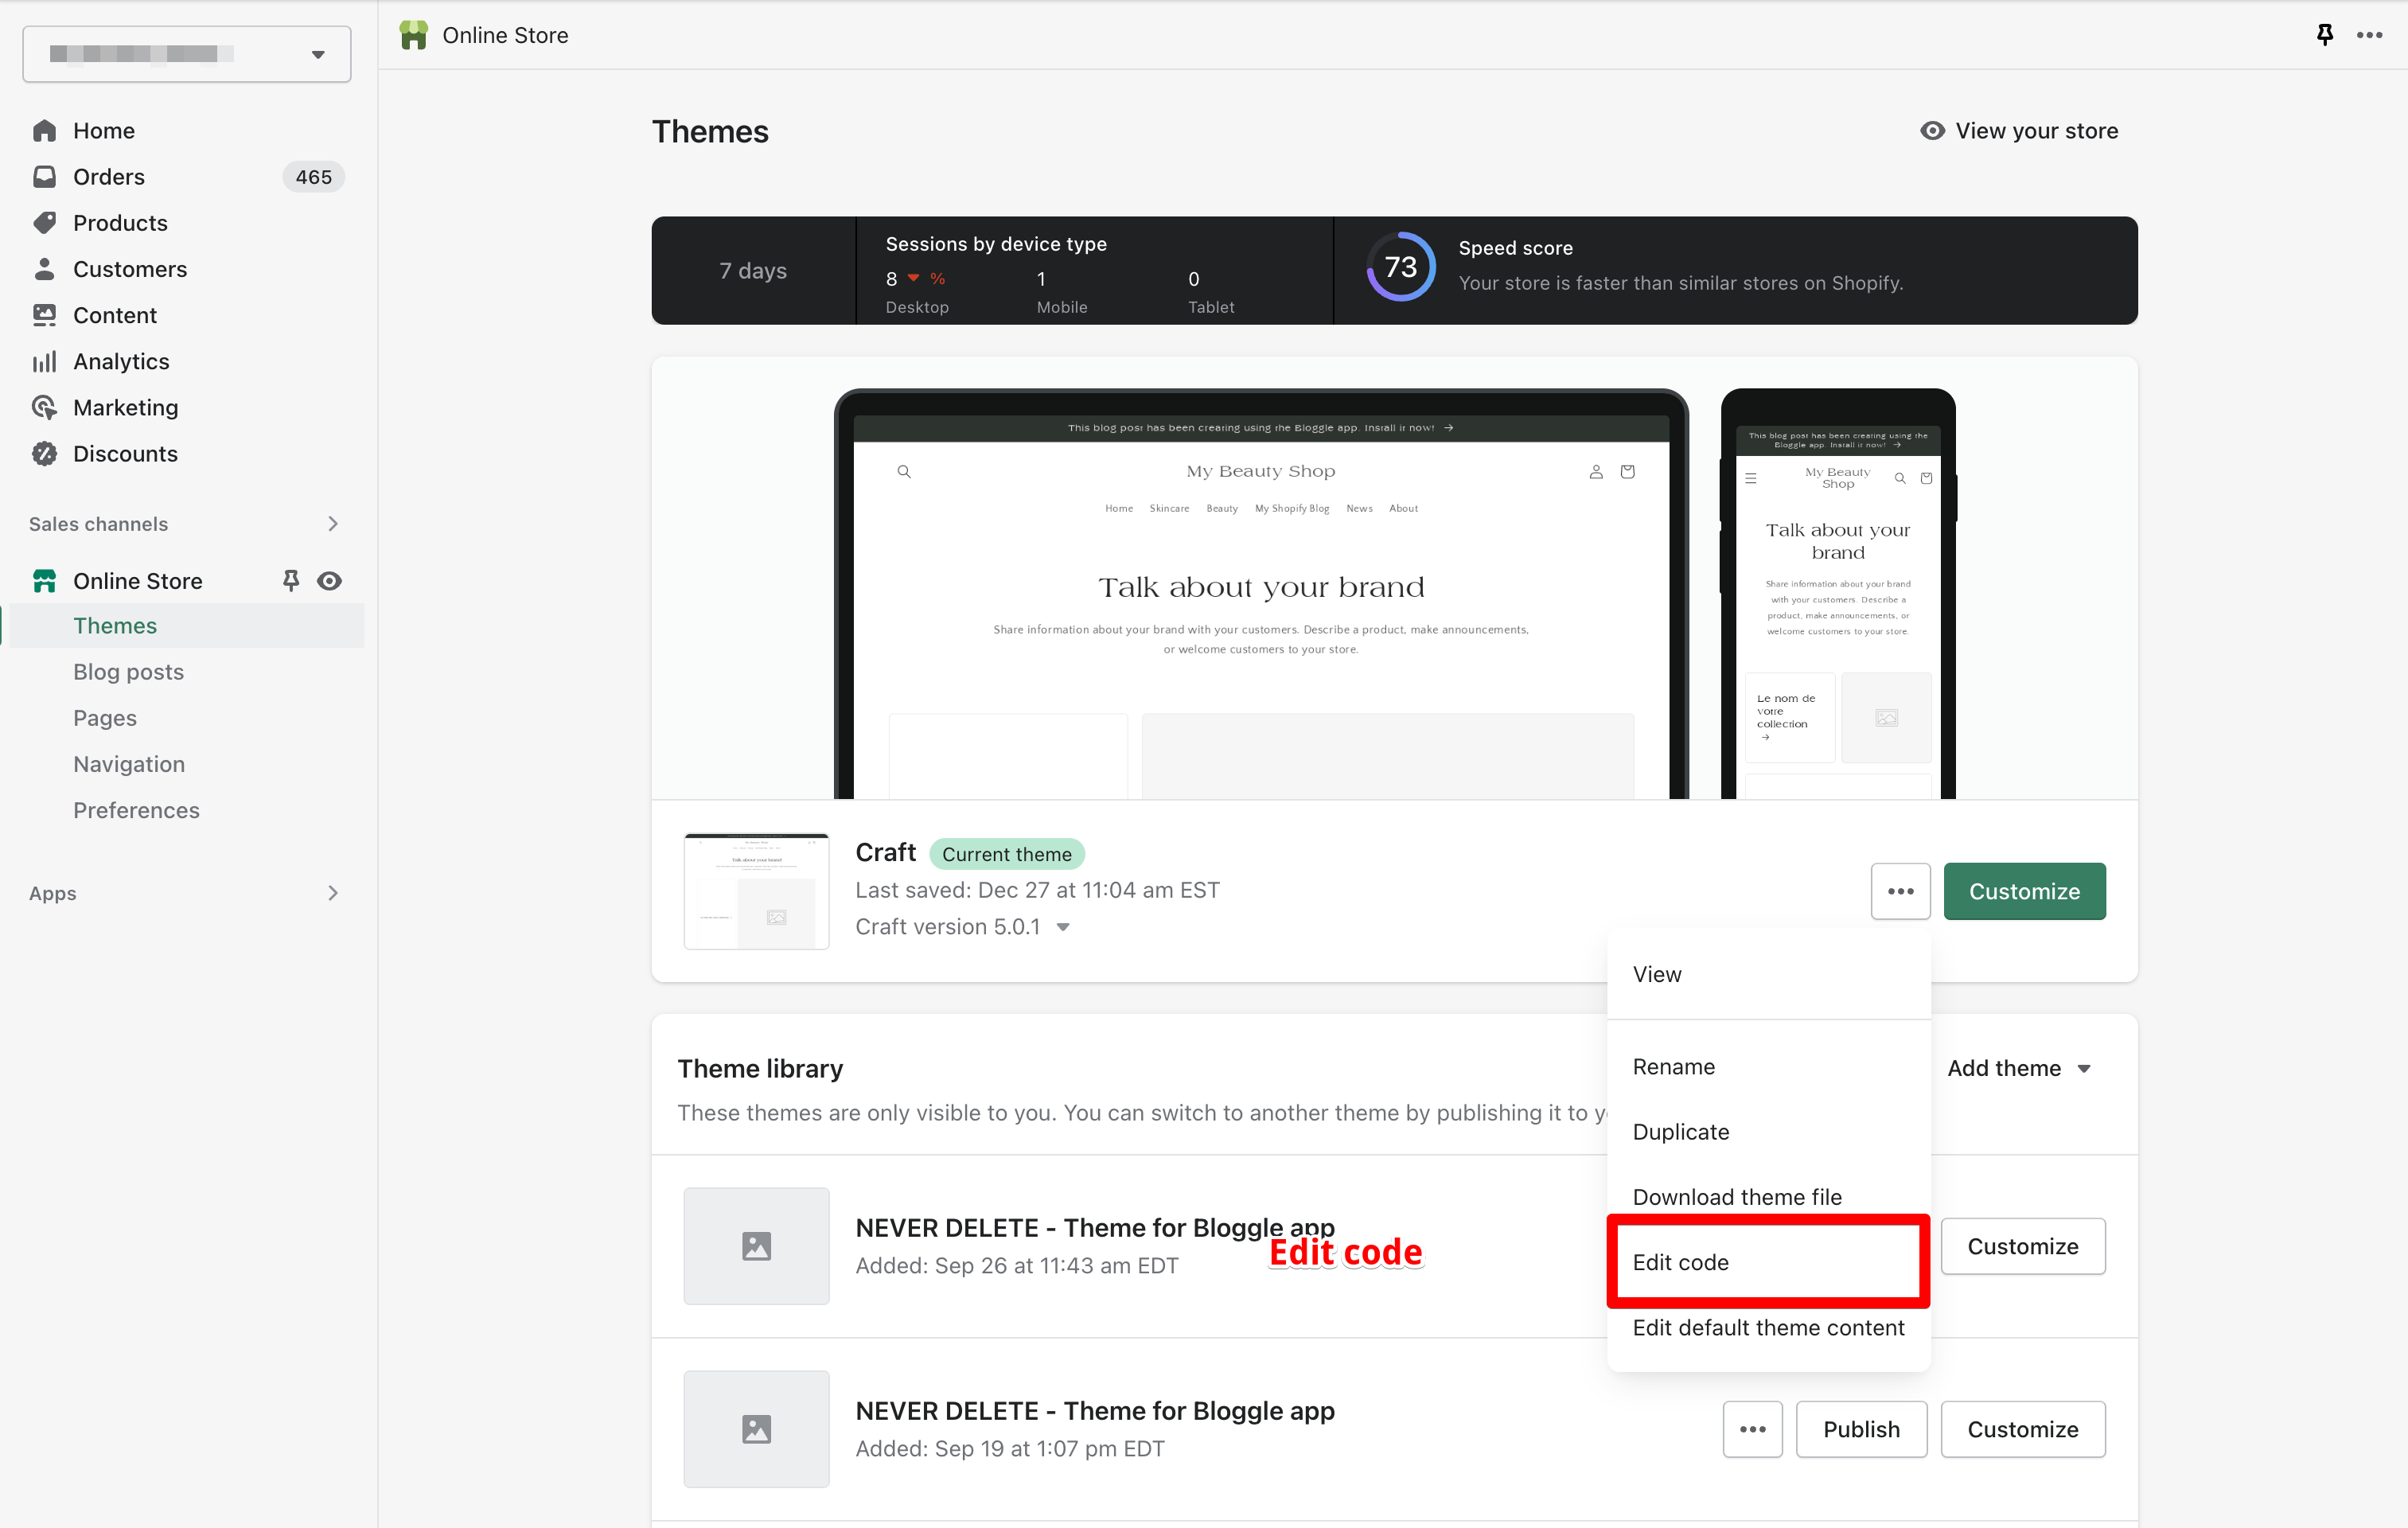Click the Online Store sales channel icon
This screenshot has height=1528, width=2408.
point(44,580)
